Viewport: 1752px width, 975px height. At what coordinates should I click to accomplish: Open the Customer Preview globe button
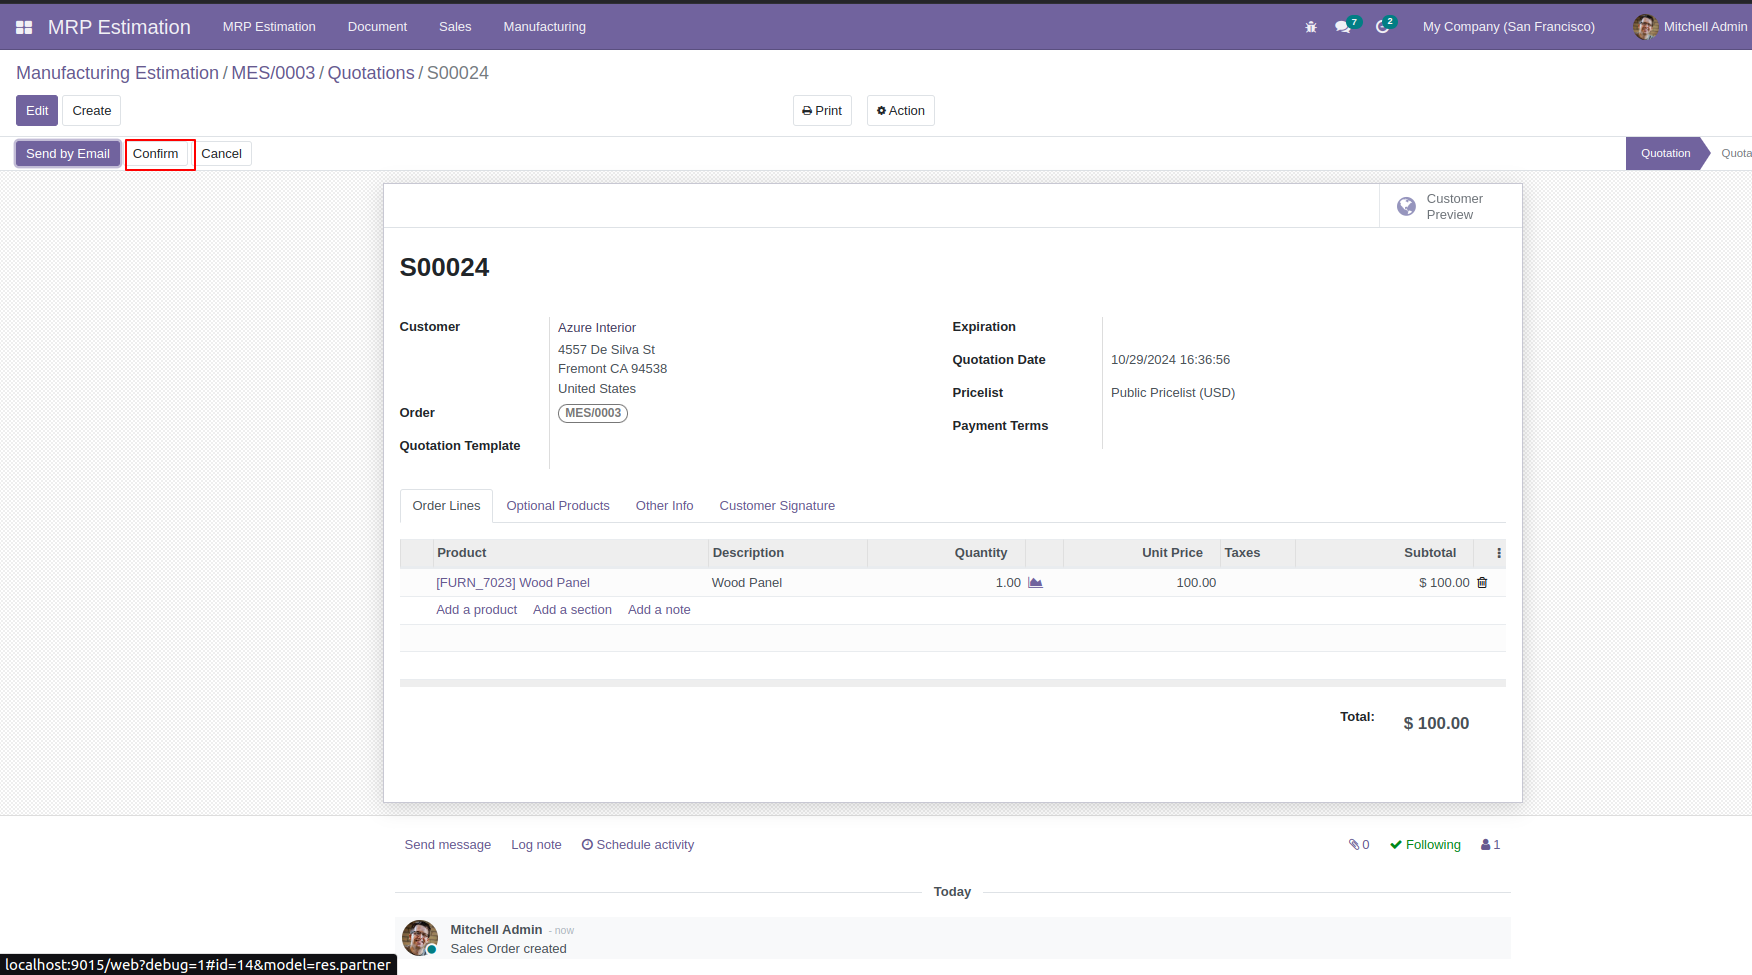[x=1451, y=206]
